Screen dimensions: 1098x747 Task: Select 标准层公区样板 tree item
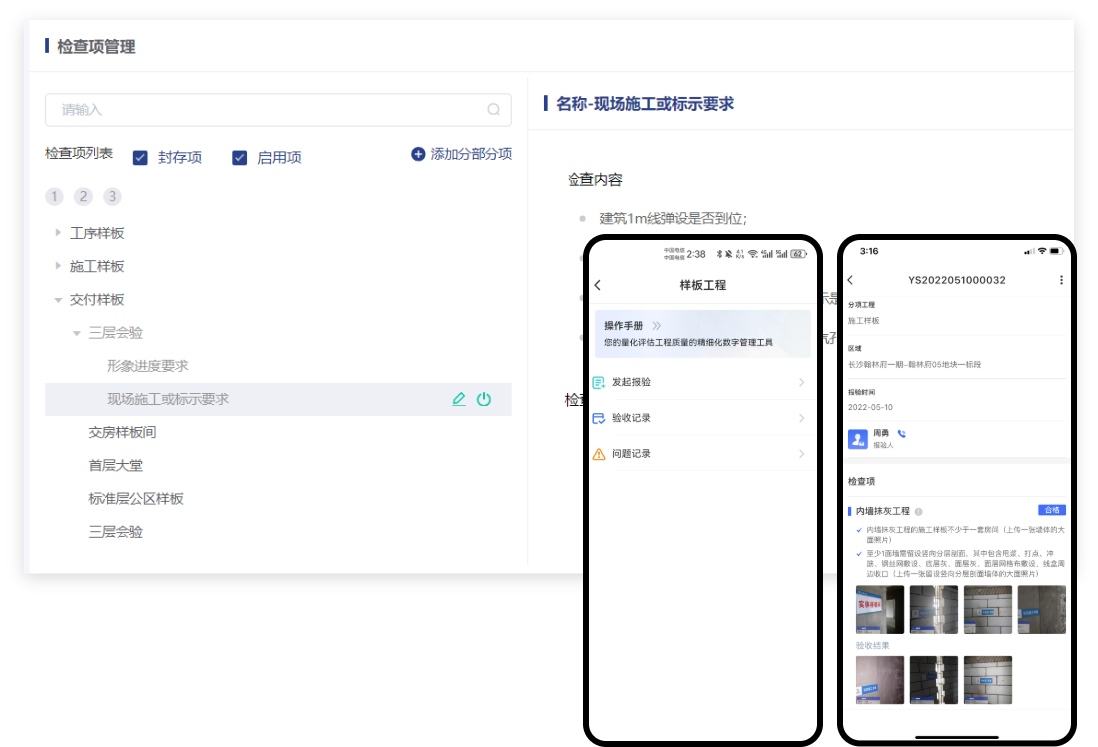tap(136, 498)
